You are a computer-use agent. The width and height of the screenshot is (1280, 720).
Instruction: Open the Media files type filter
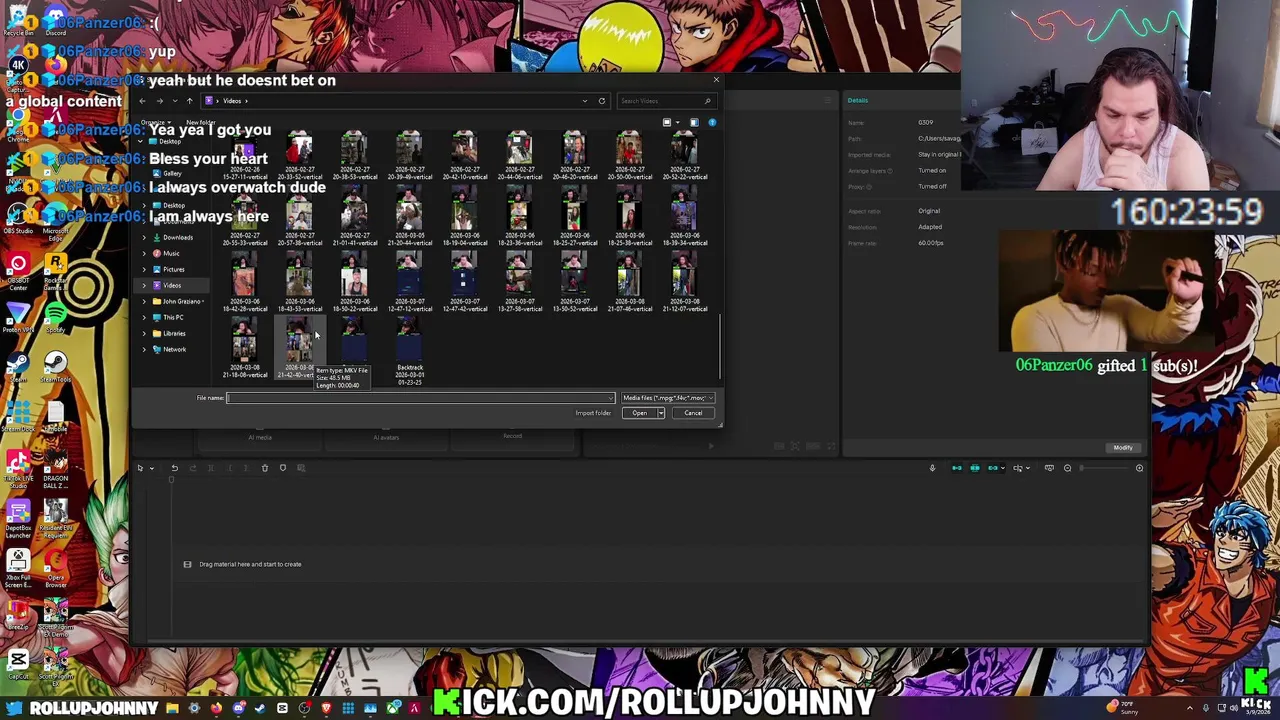tap(668, 398)
